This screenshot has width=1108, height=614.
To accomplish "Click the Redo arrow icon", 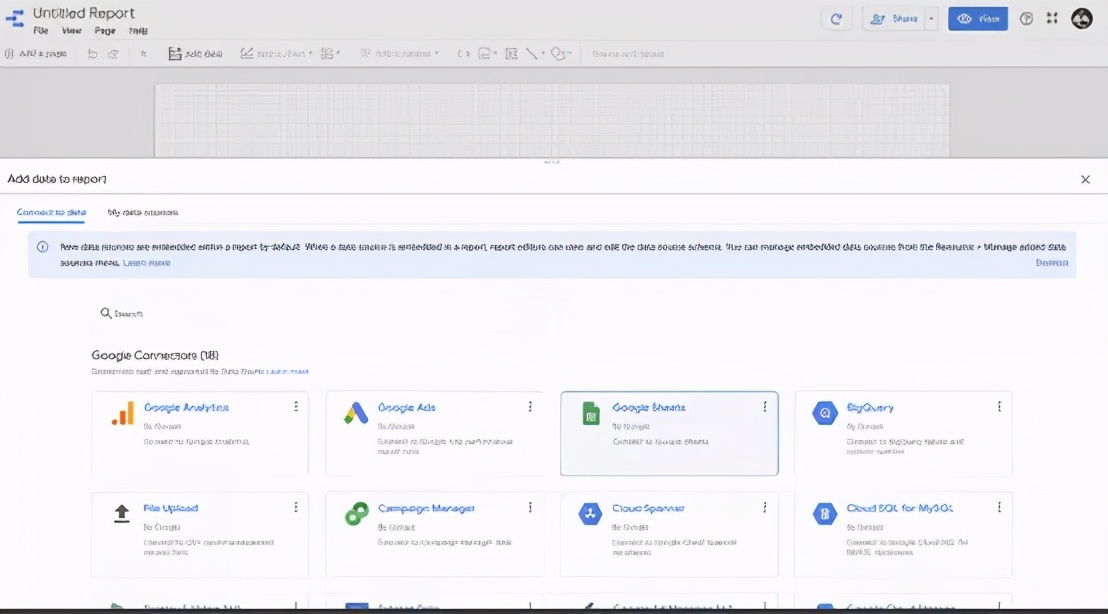I will 113,54.
